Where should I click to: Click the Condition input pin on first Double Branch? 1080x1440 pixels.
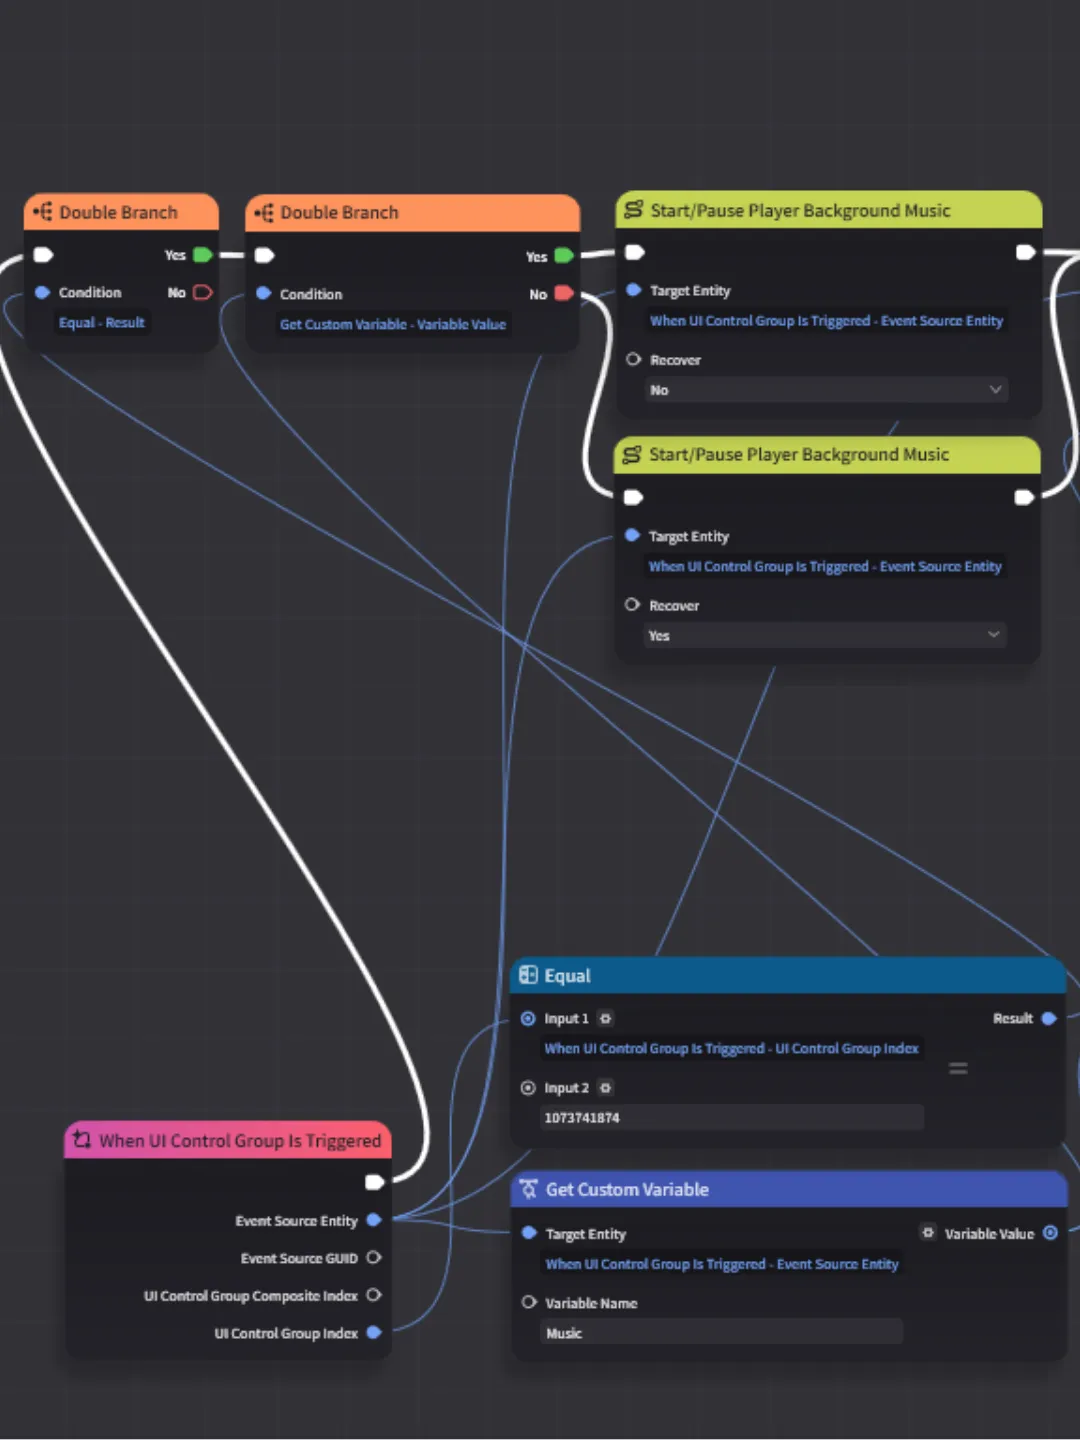tap(42, 292)
